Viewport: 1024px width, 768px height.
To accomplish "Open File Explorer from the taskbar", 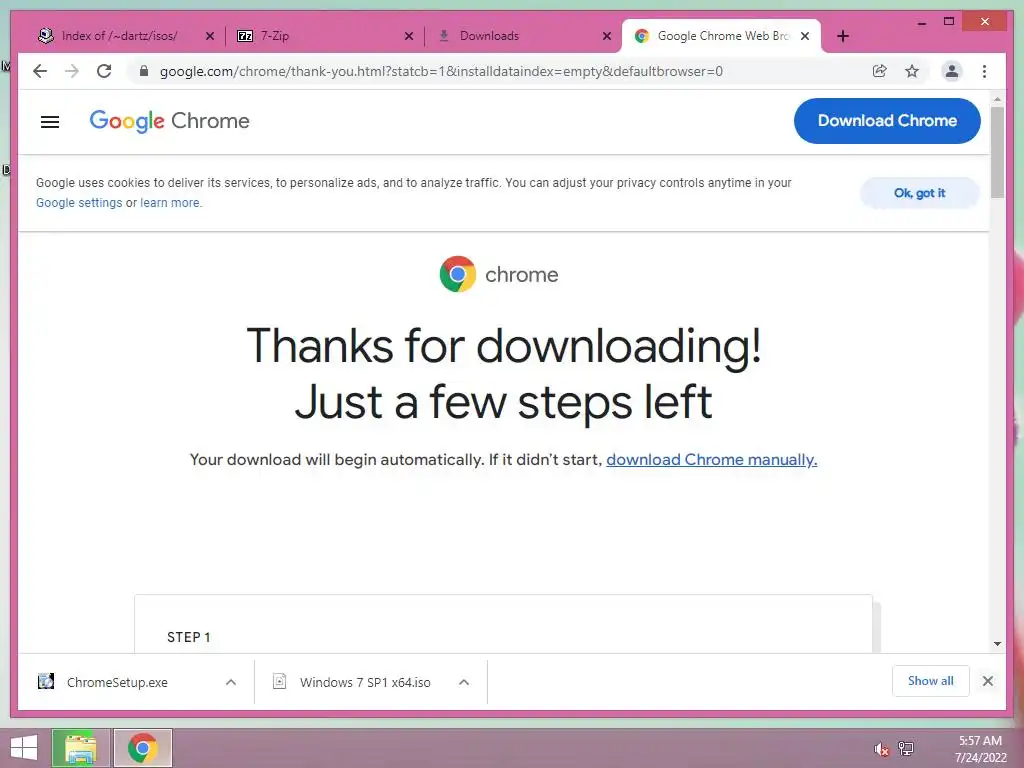I will click(81, 748).
